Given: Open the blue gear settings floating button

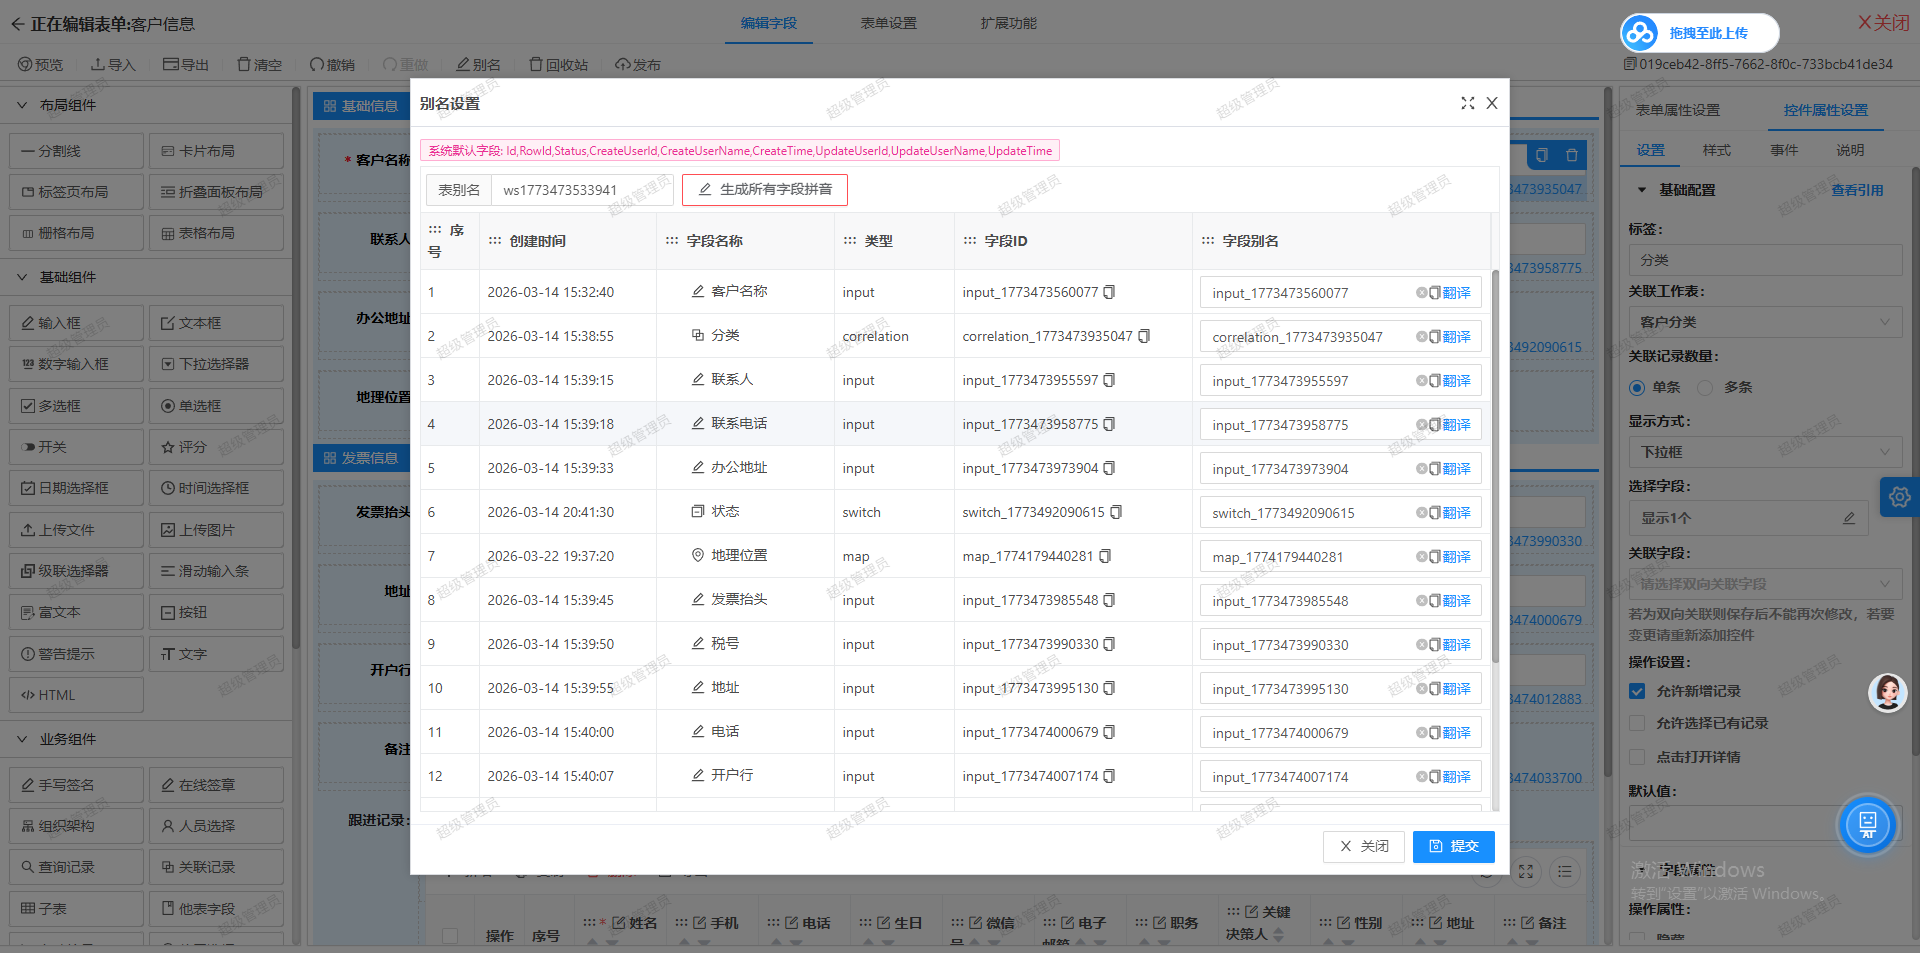Looking at the screenshot, I should pos(1899,497).
